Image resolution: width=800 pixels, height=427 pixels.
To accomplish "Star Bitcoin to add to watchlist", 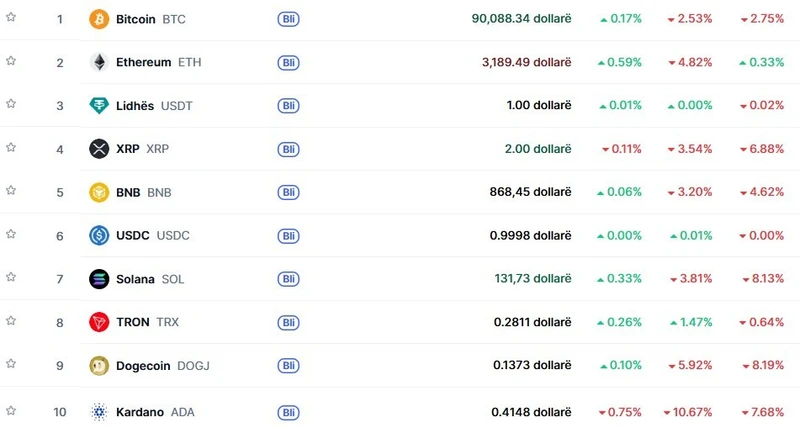I will point(11,17).
